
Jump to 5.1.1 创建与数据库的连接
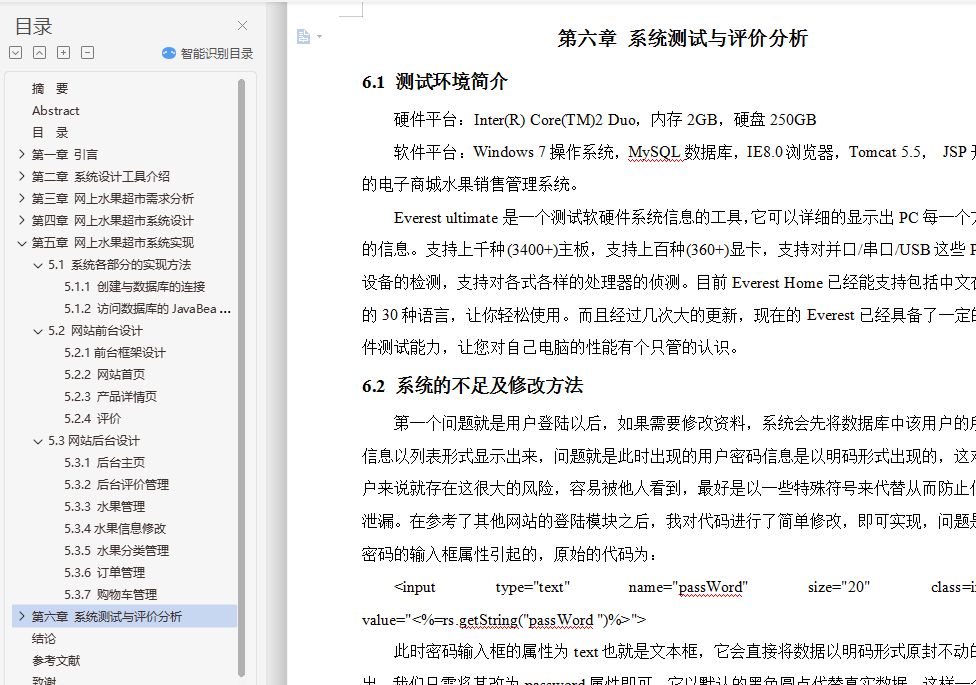(x=134, y=286)
